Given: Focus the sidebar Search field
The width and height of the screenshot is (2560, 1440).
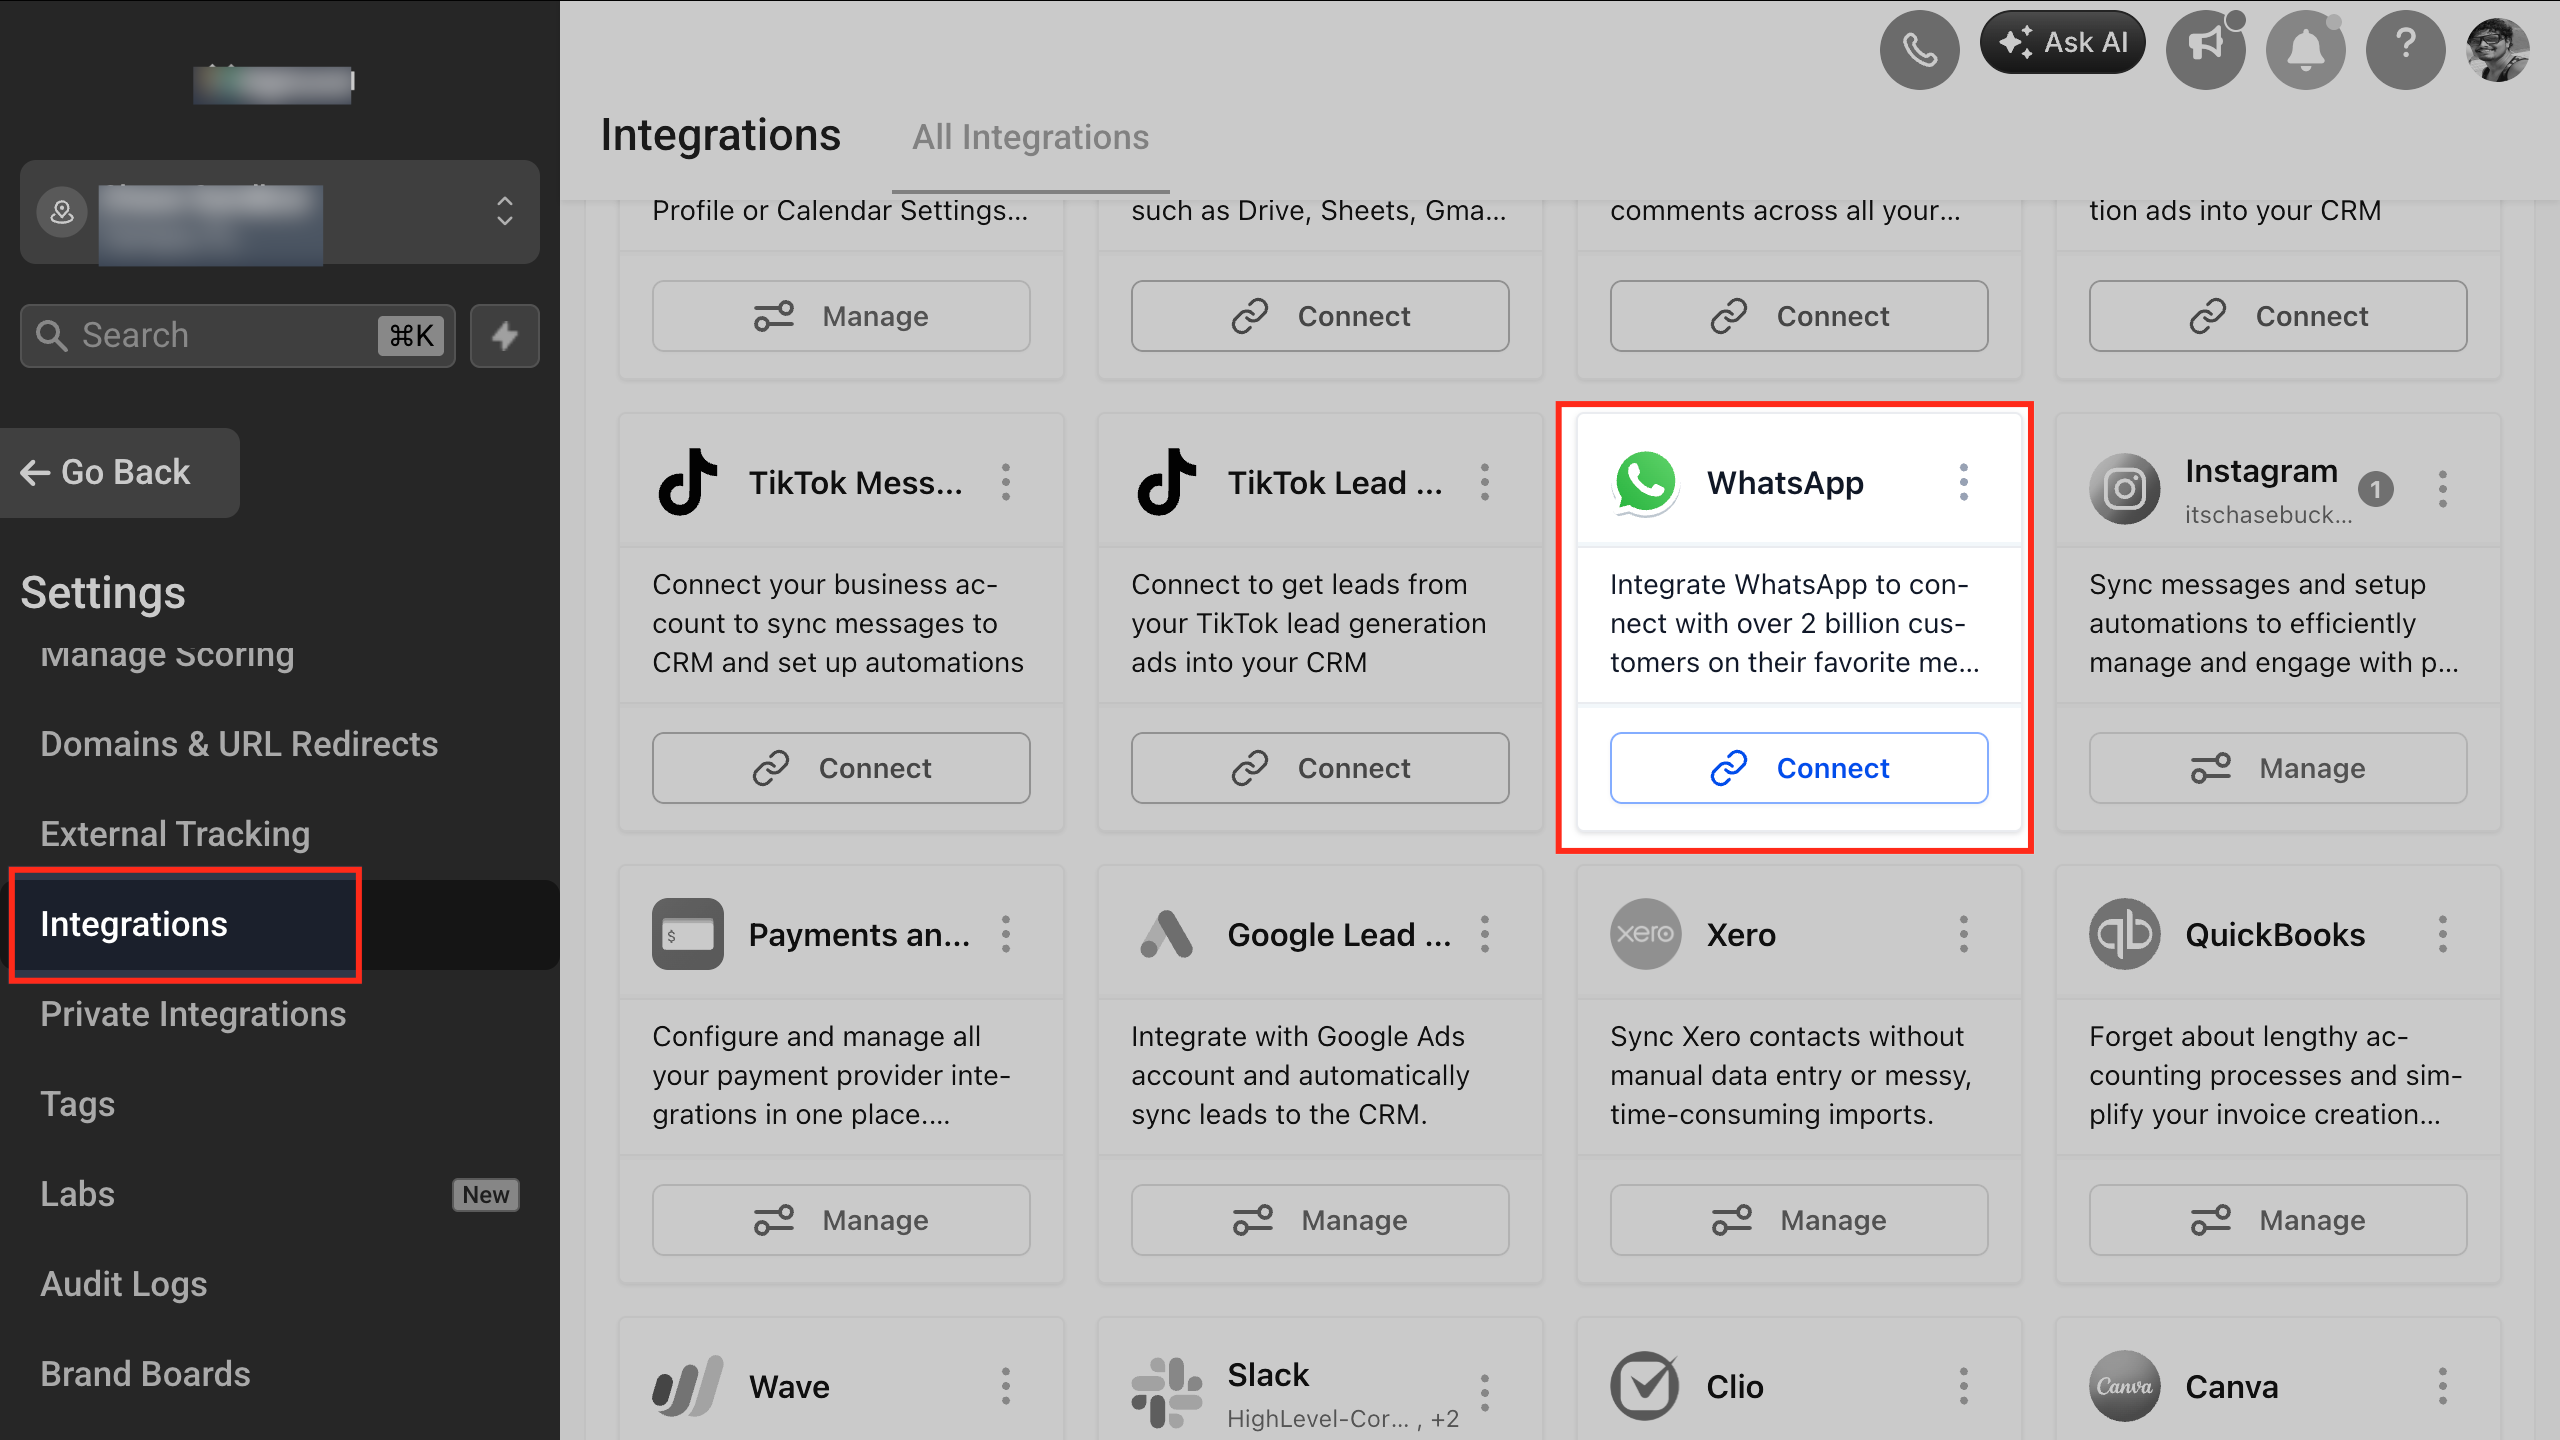Looking at the screenshot, I should tap(238, 335).
